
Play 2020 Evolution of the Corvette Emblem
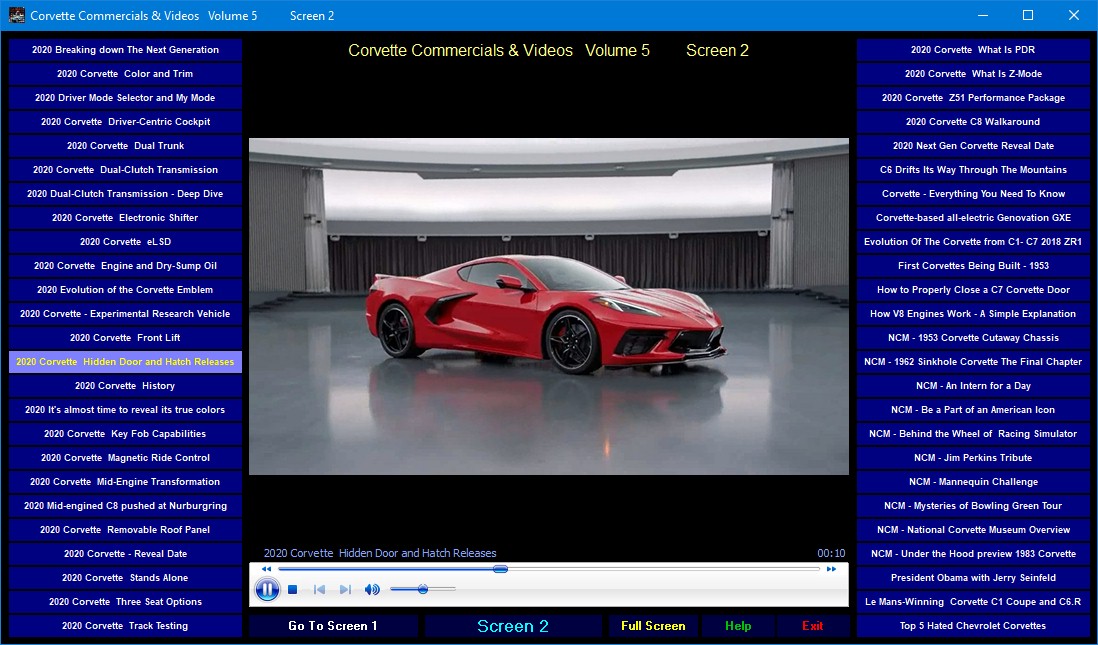125,290
